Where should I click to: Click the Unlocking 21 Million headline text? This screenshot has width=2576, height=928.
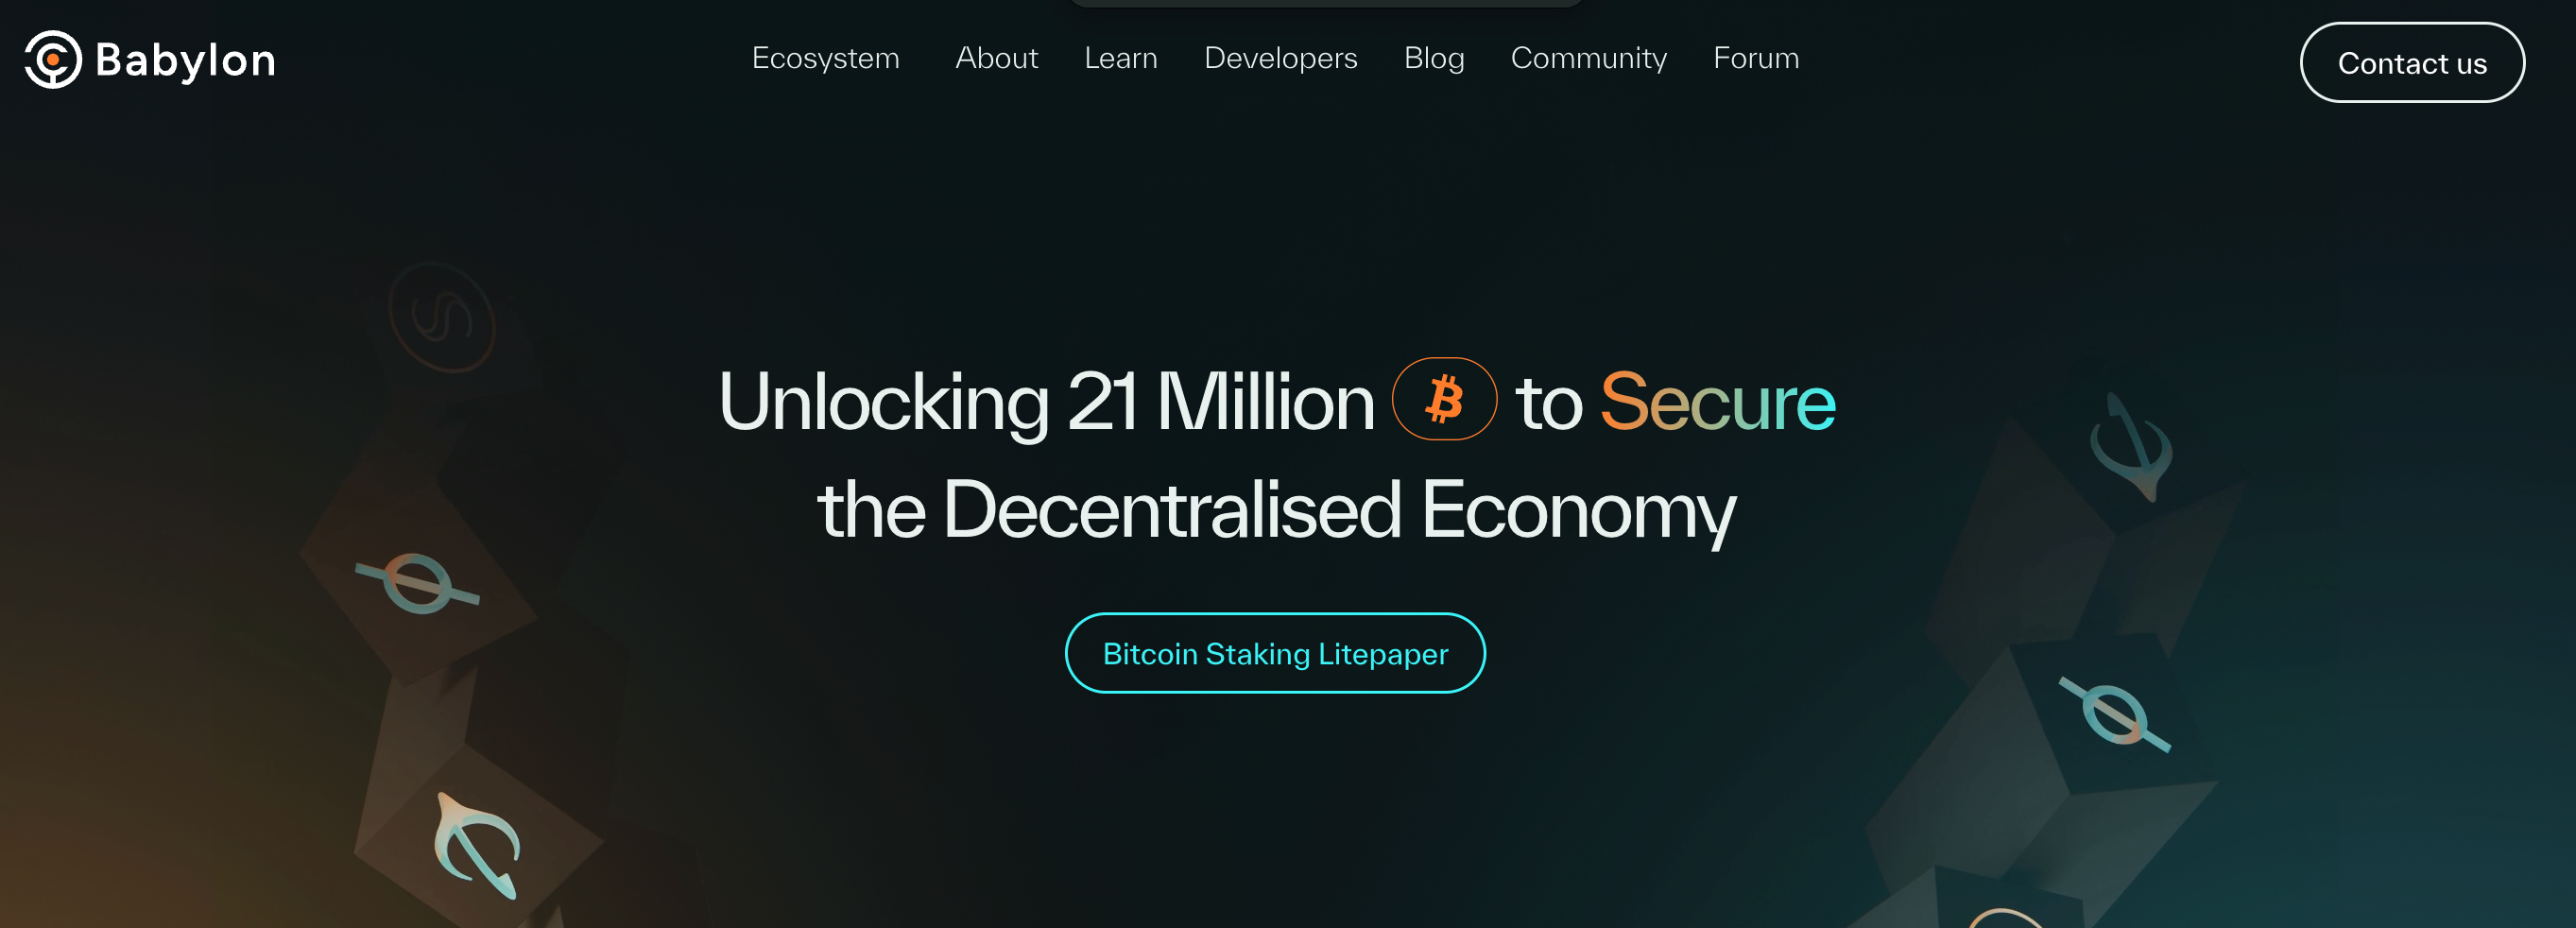point(1045,402)
